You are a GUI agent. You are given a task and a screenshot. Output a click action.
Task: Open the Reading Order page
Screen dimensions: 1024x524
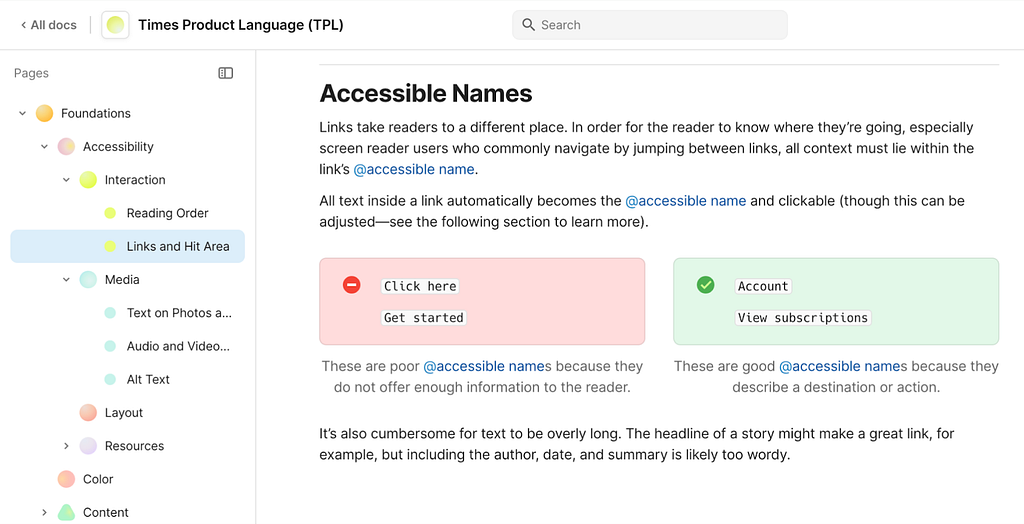coord(167,213)
